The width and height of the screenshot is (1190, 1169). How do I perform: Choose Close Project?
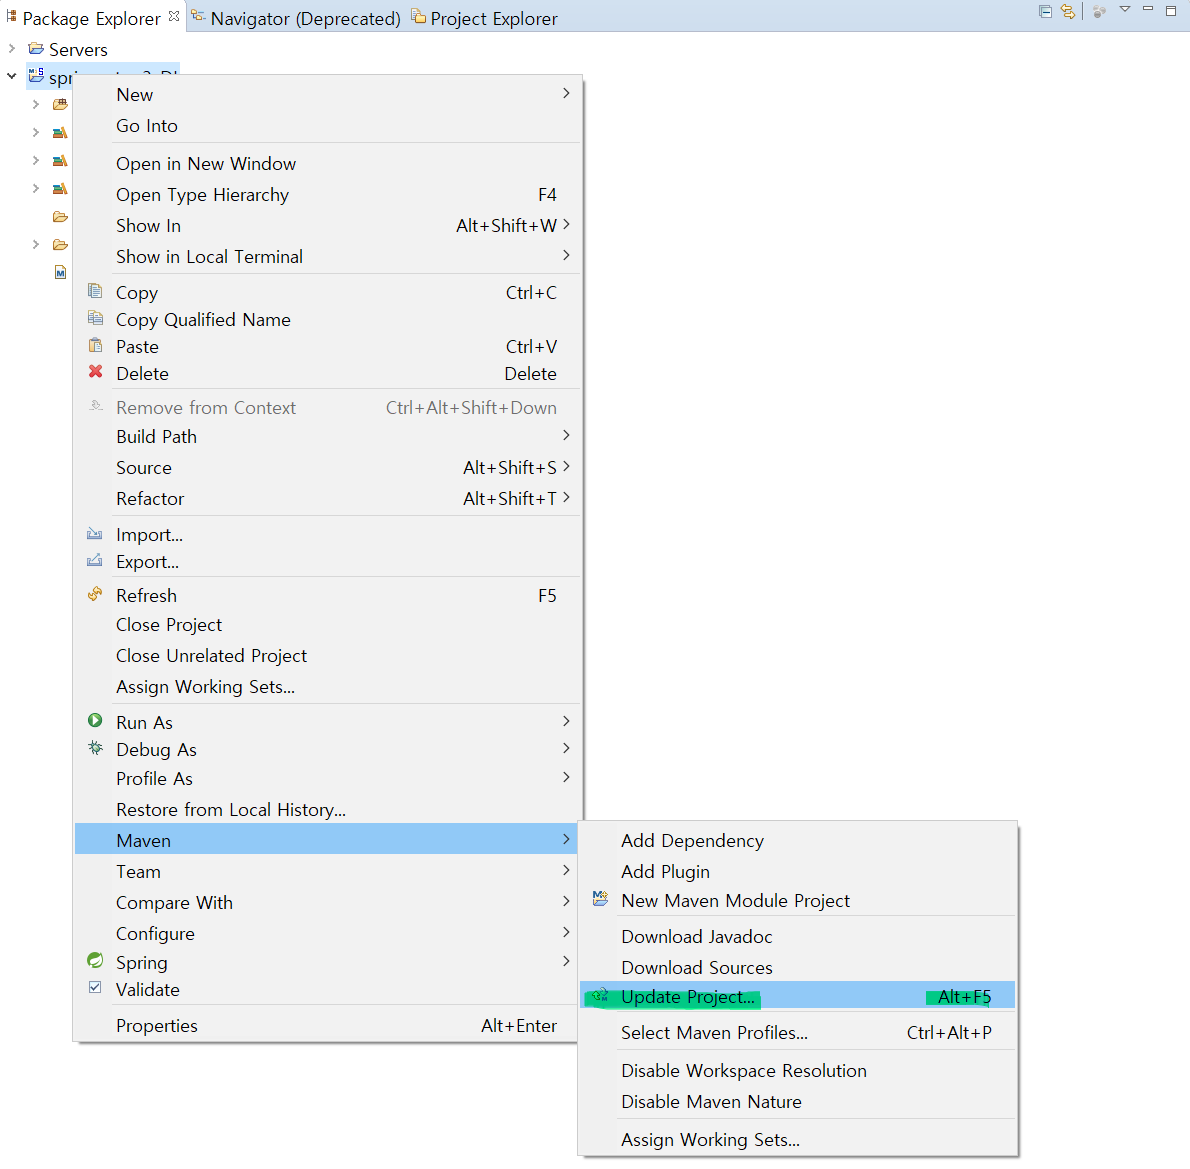327,625
